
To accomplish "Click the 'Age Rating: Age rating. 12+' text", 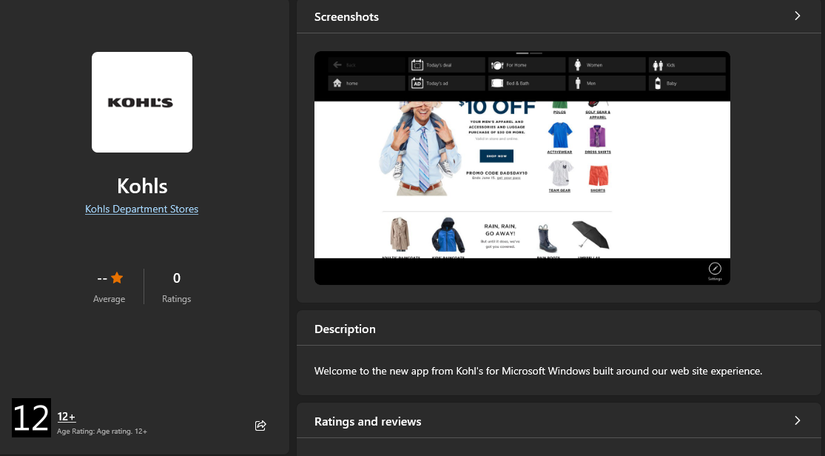I will click(102, 431).
